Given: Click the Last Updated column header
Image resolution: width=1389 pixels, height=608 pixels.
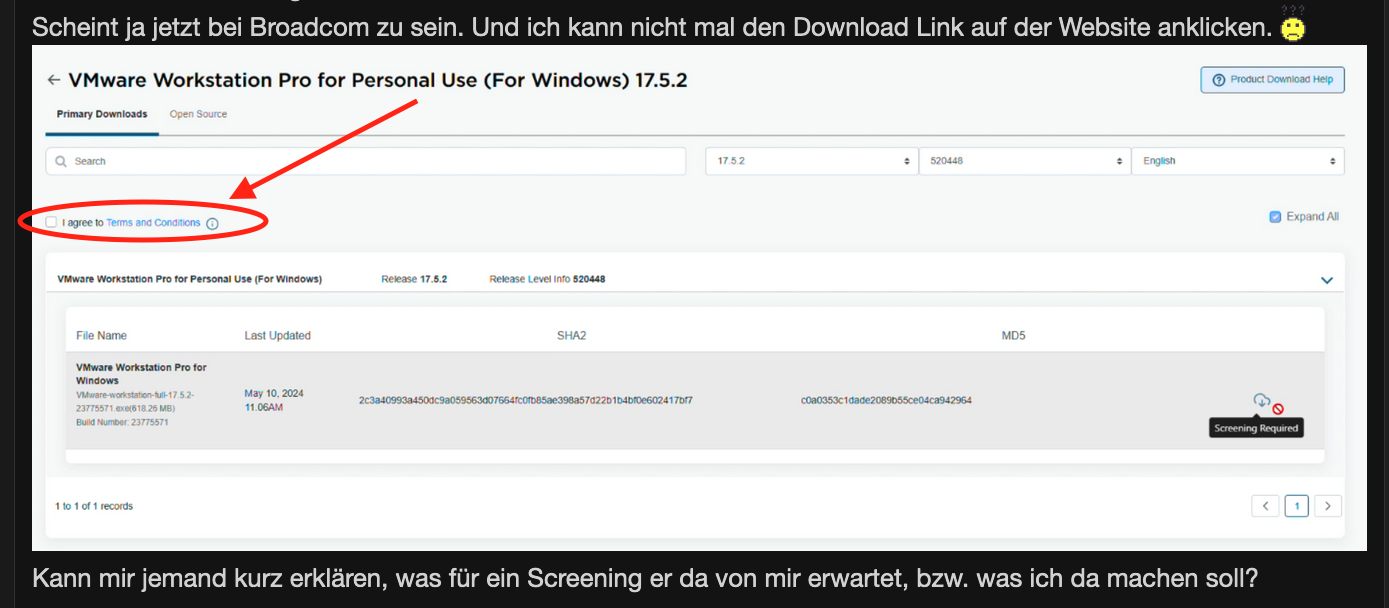Looking at the screenshot, I should click(x=277, y=336).
